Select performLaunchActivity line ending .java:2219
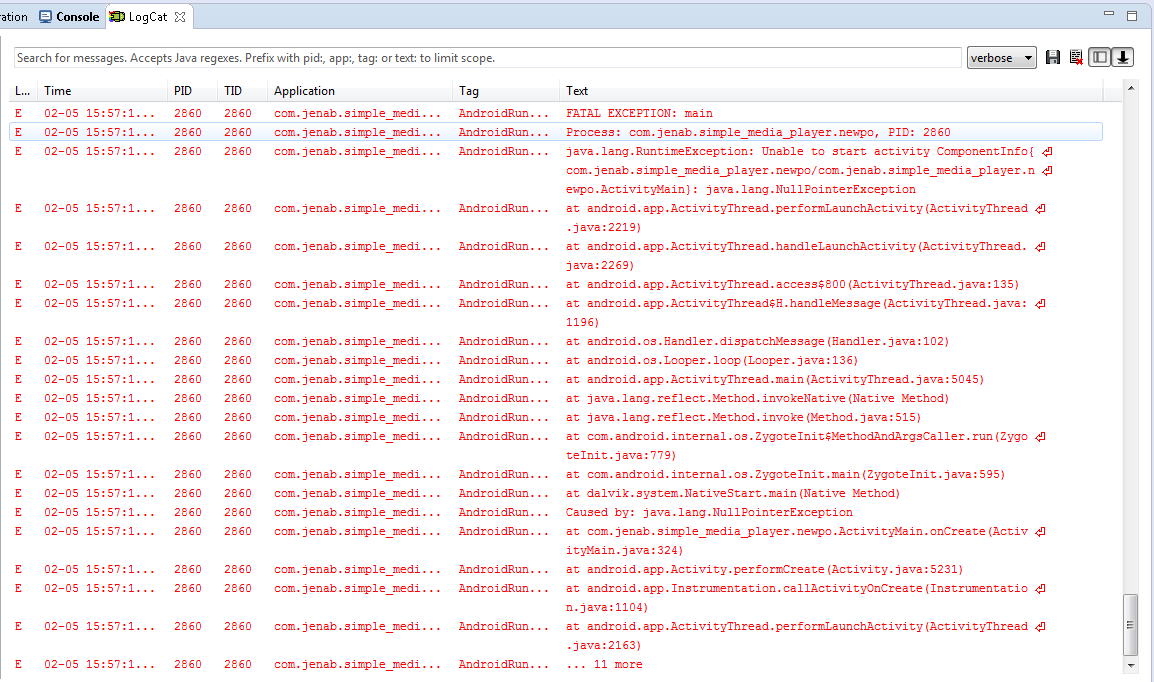The image size is (1154, 682). coord(556,218)
